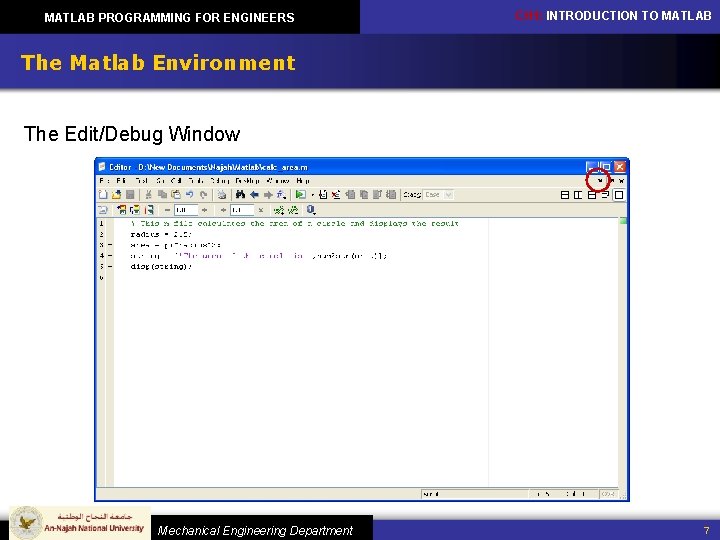
Task: Click breakpoint dash on line 5
Action: [110, 266]
